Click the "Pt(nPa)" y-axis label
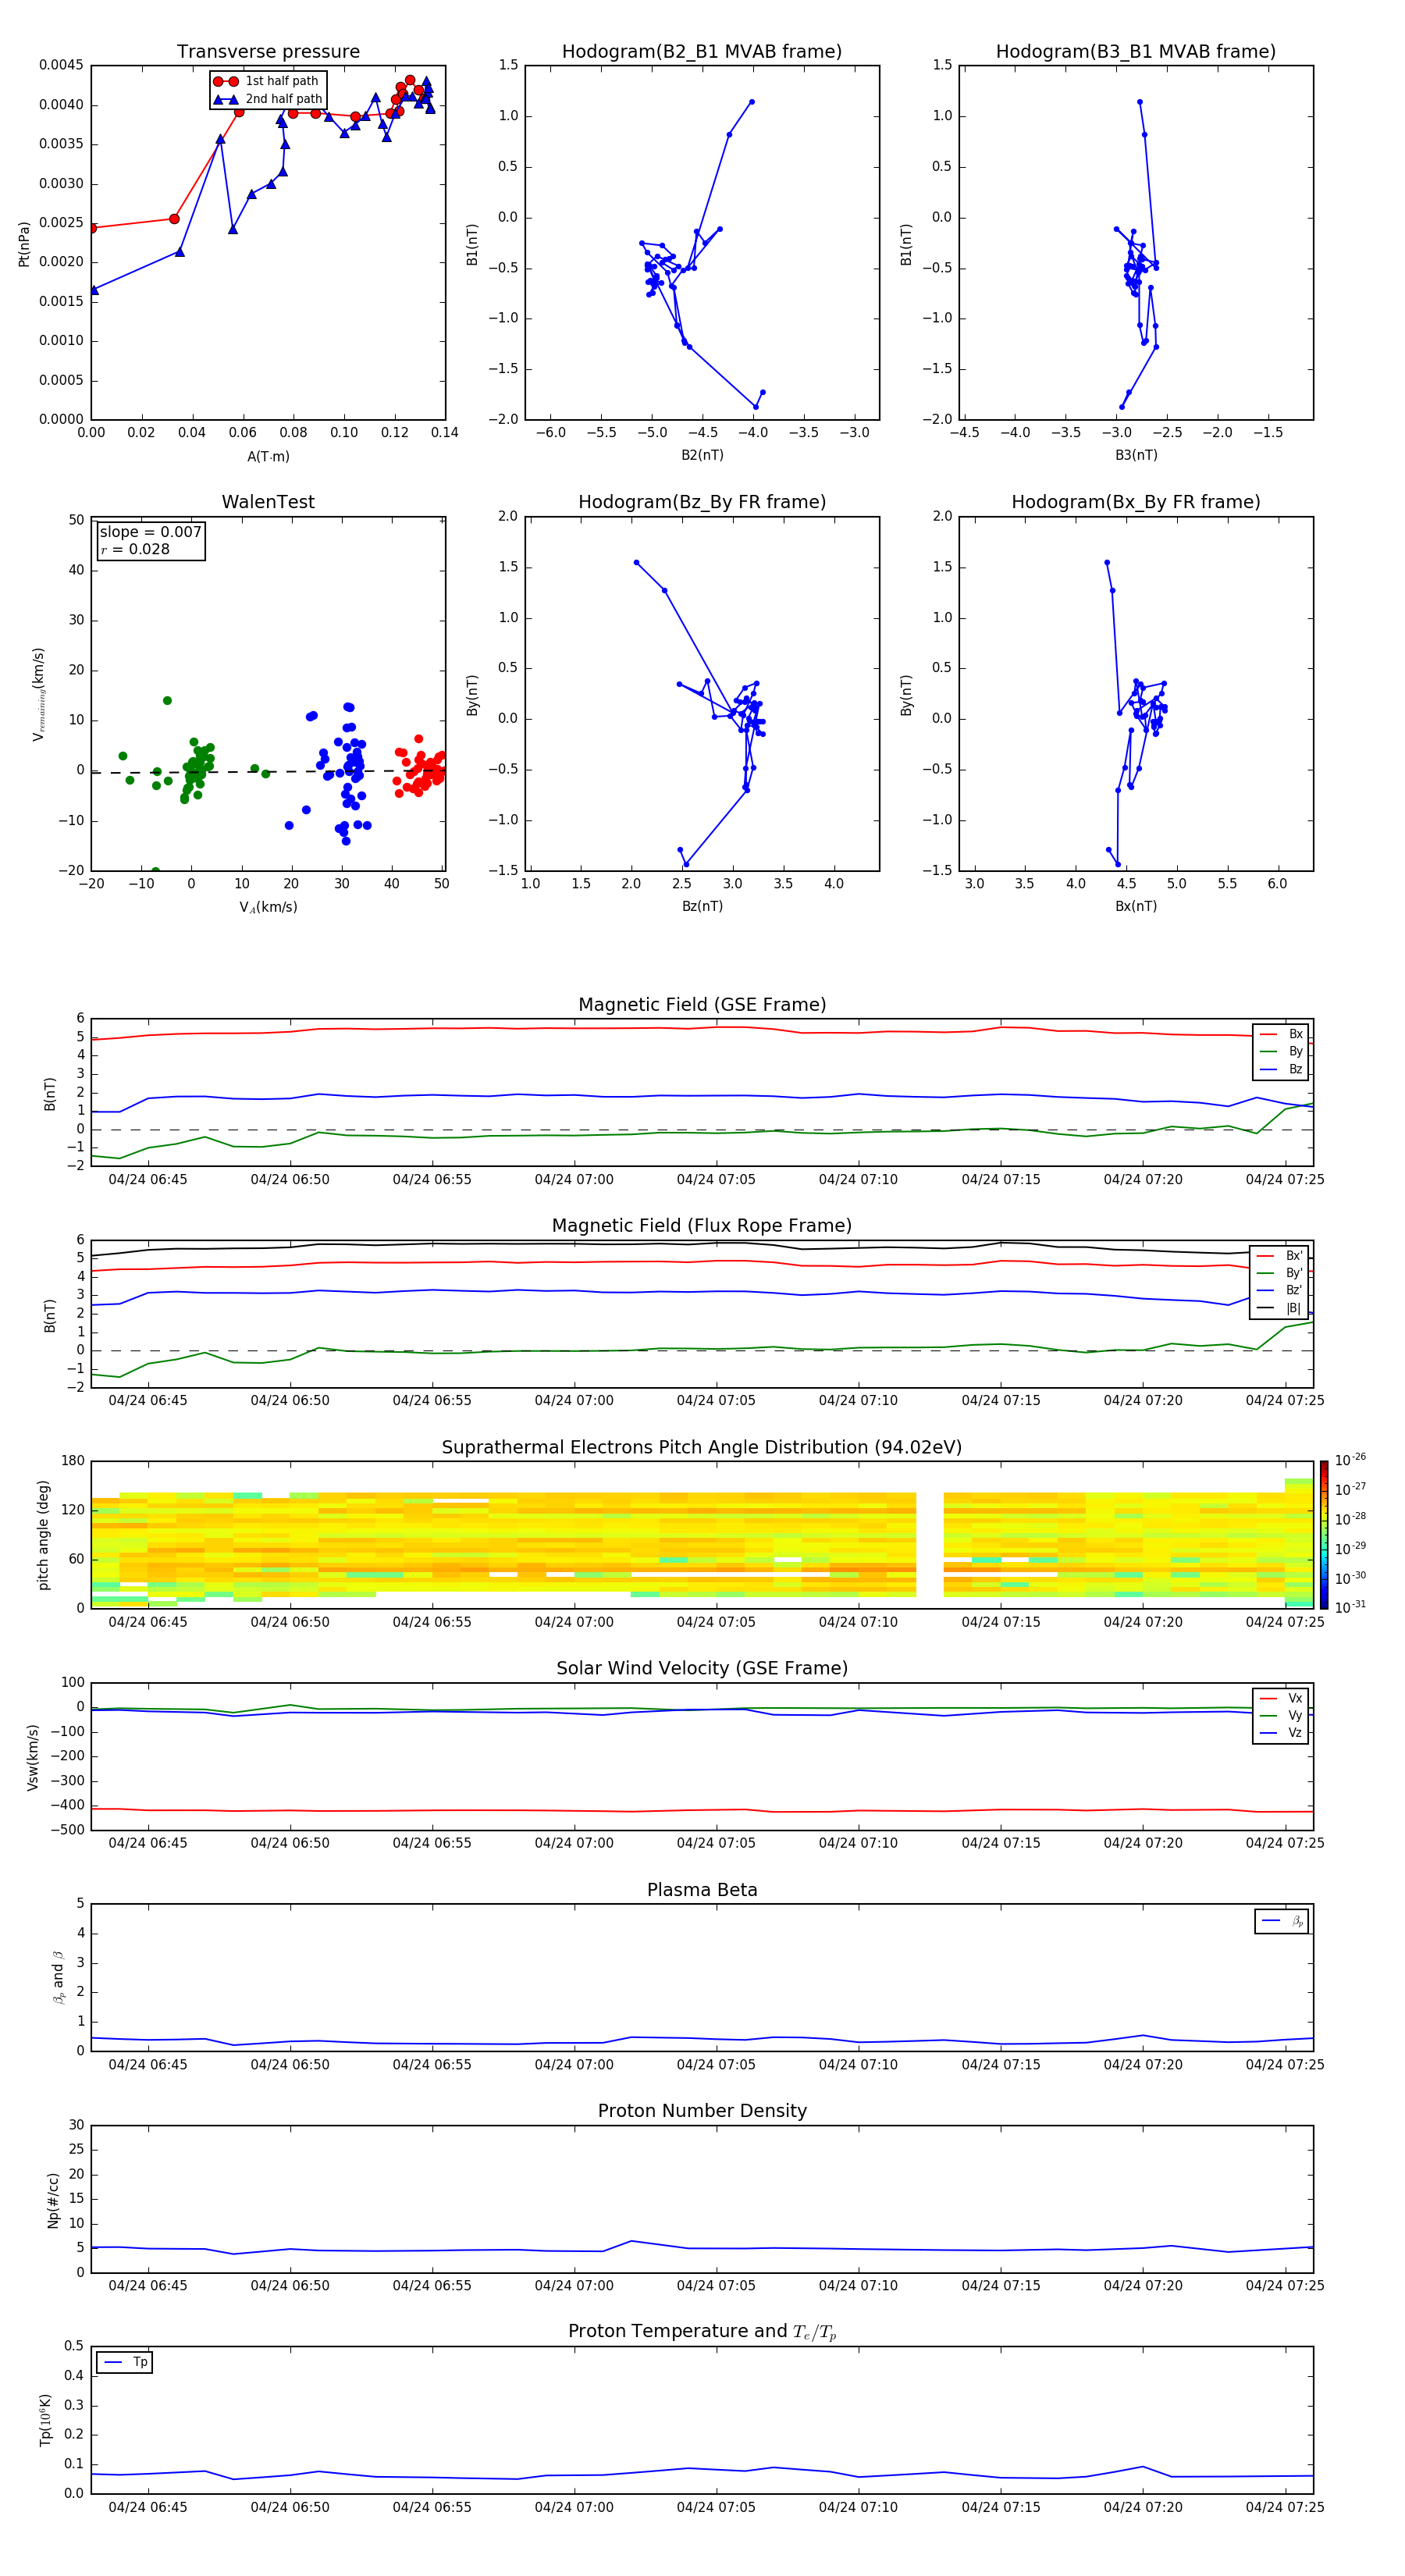 [x=24, y=243]
